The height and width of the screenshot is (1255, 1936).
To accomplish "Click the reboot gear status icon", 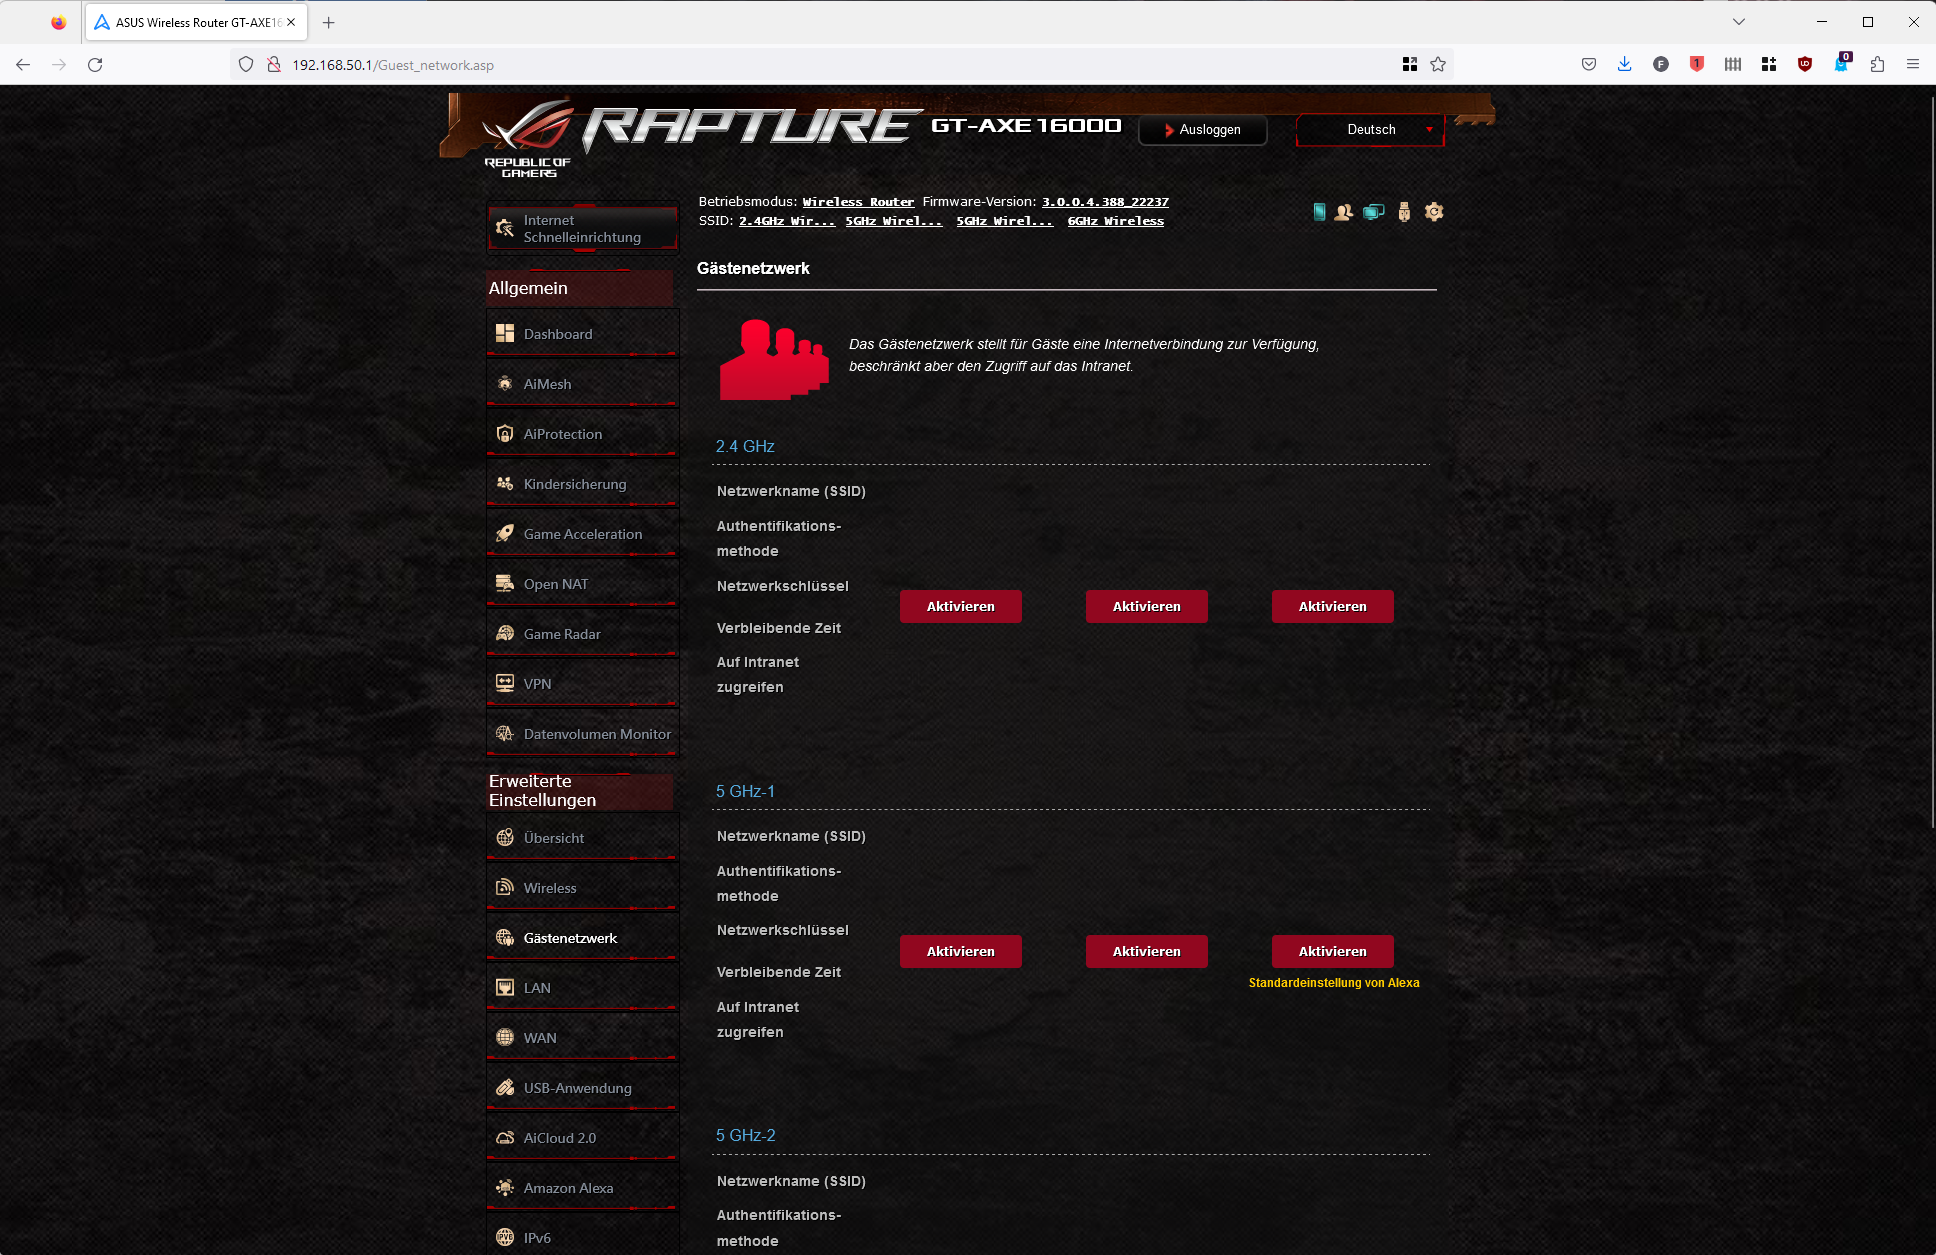I will [x=1434, y=212].
